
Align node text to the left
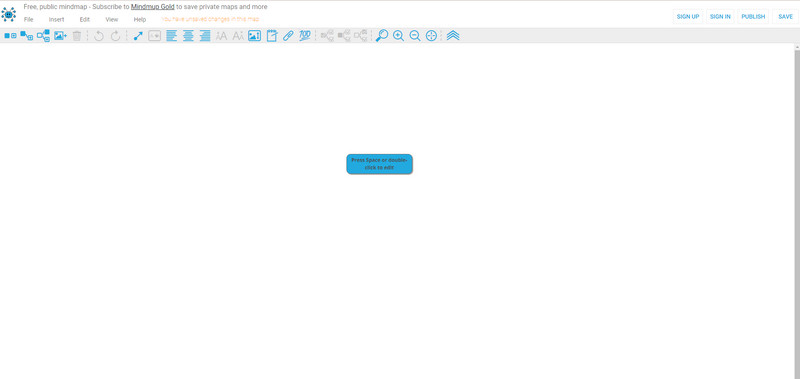172,36
